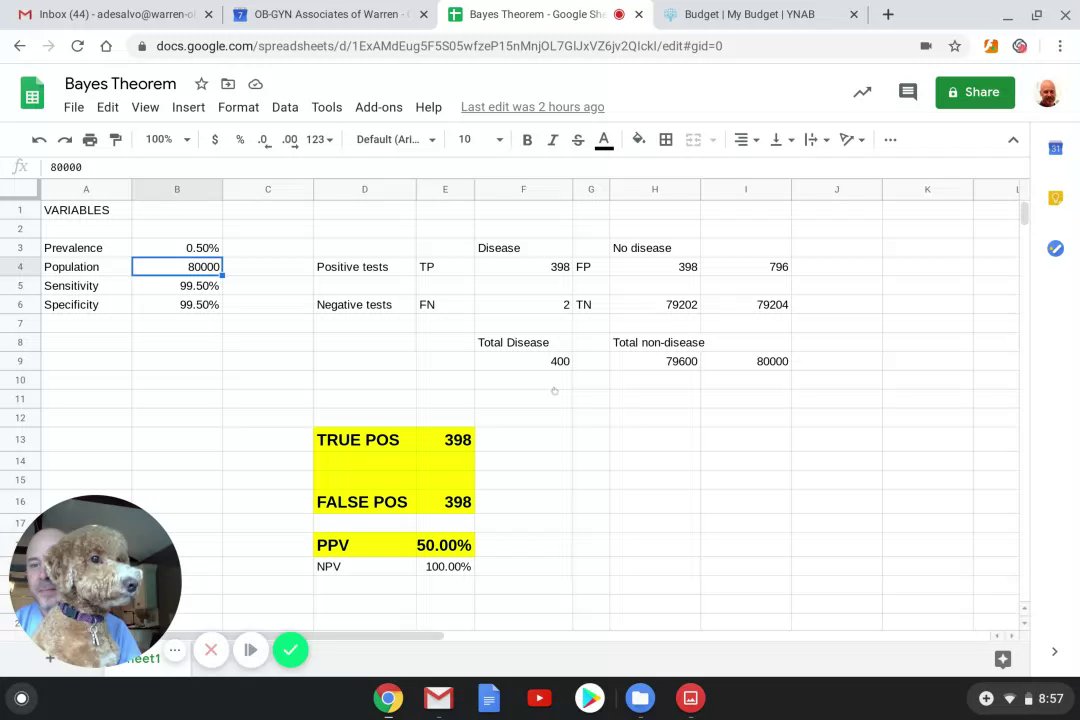The image size is (1080, 720).
Task: Open the Edit menu
Action: coord(107,107)
